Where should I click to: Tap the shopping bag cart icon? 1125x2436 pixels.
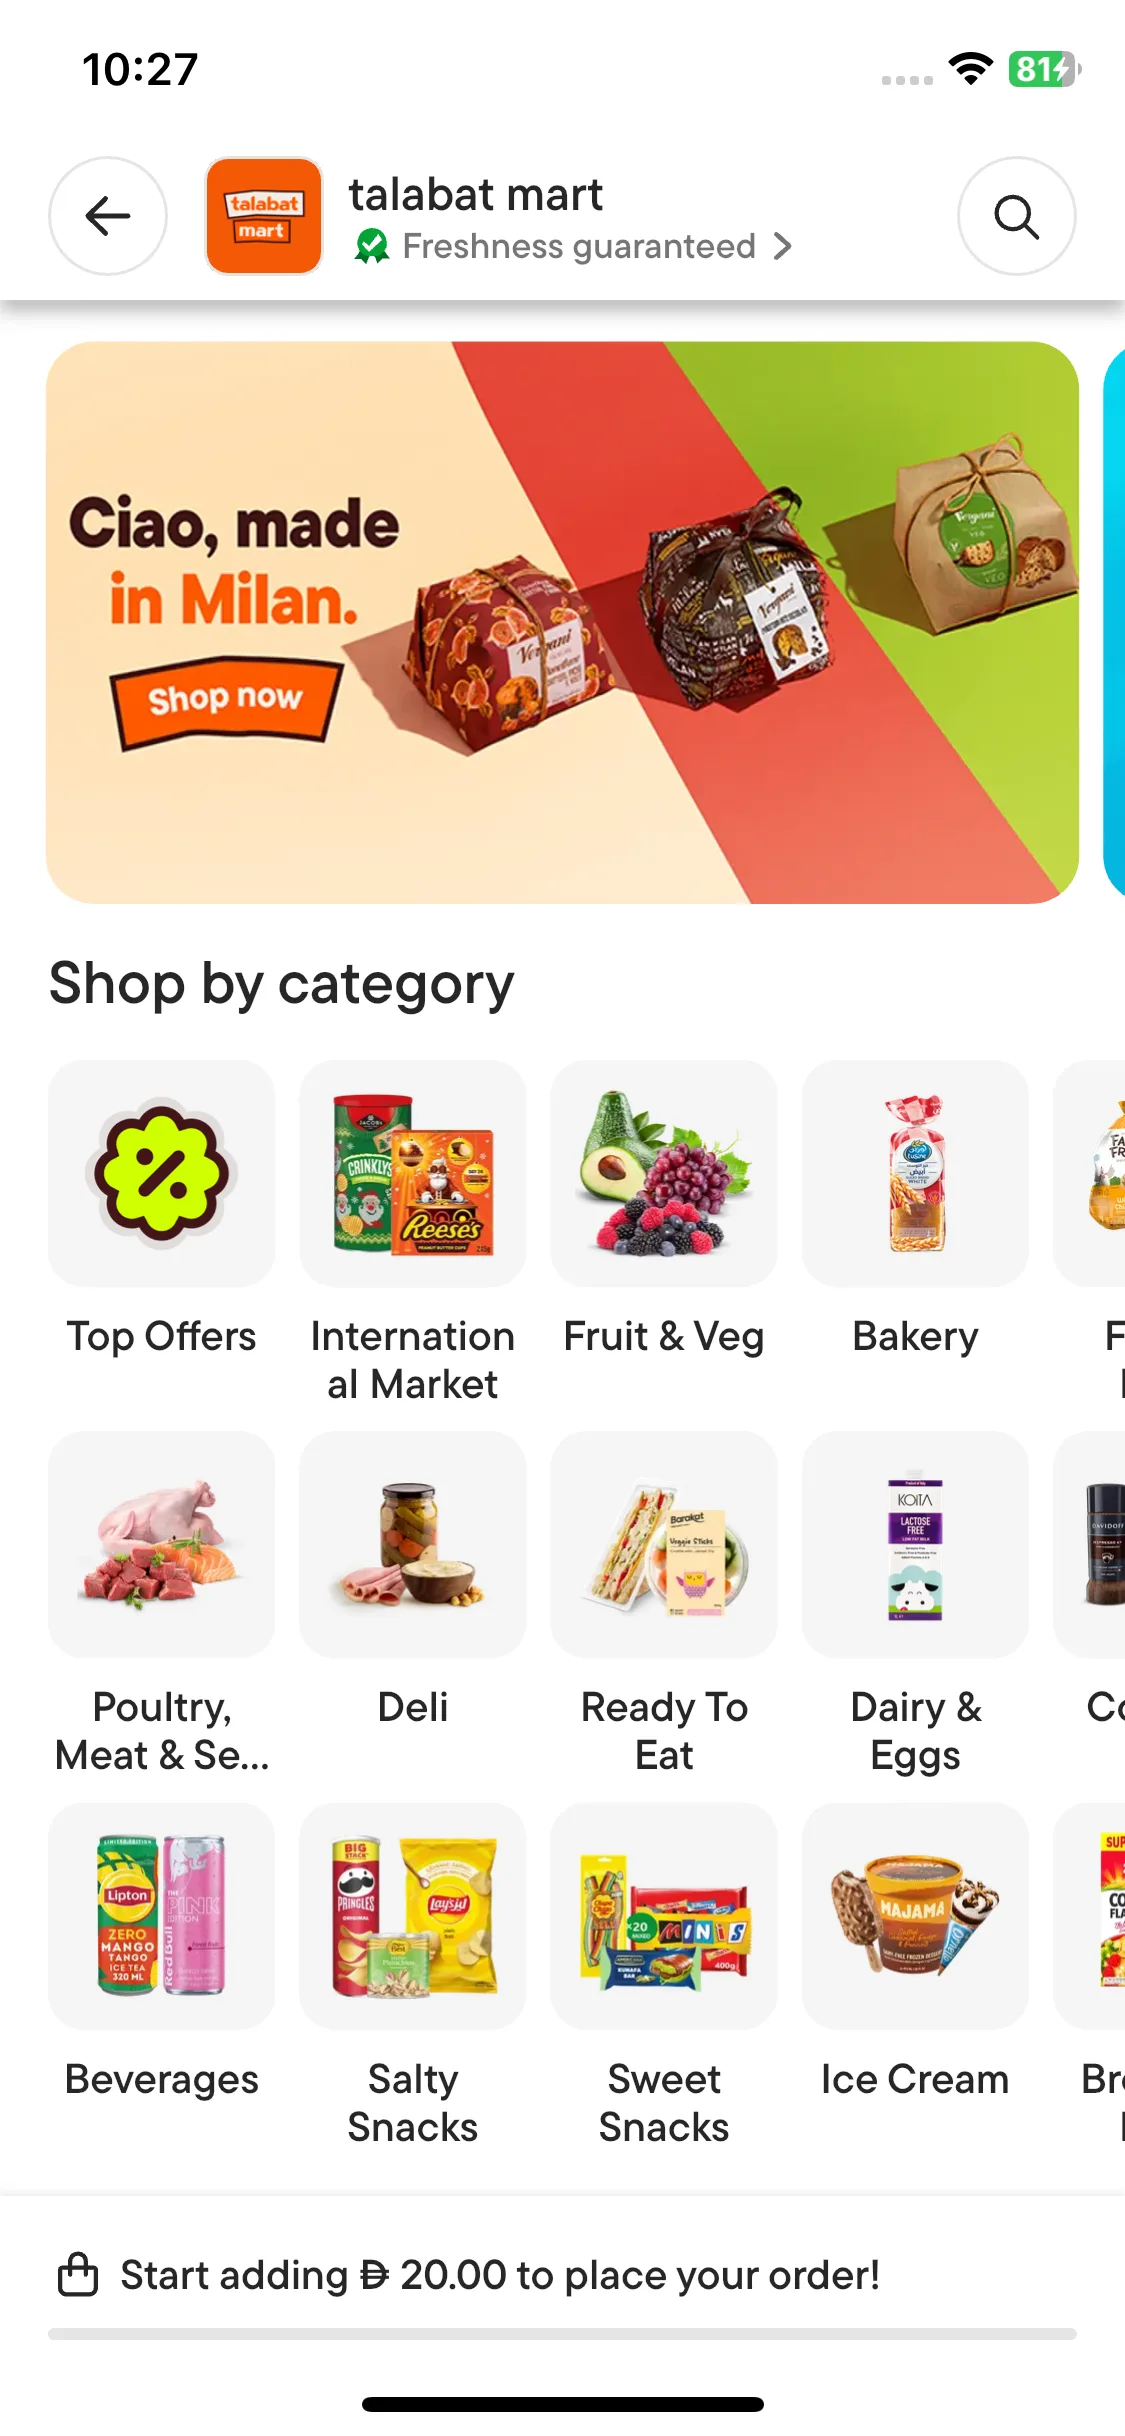coord(78,2275)
